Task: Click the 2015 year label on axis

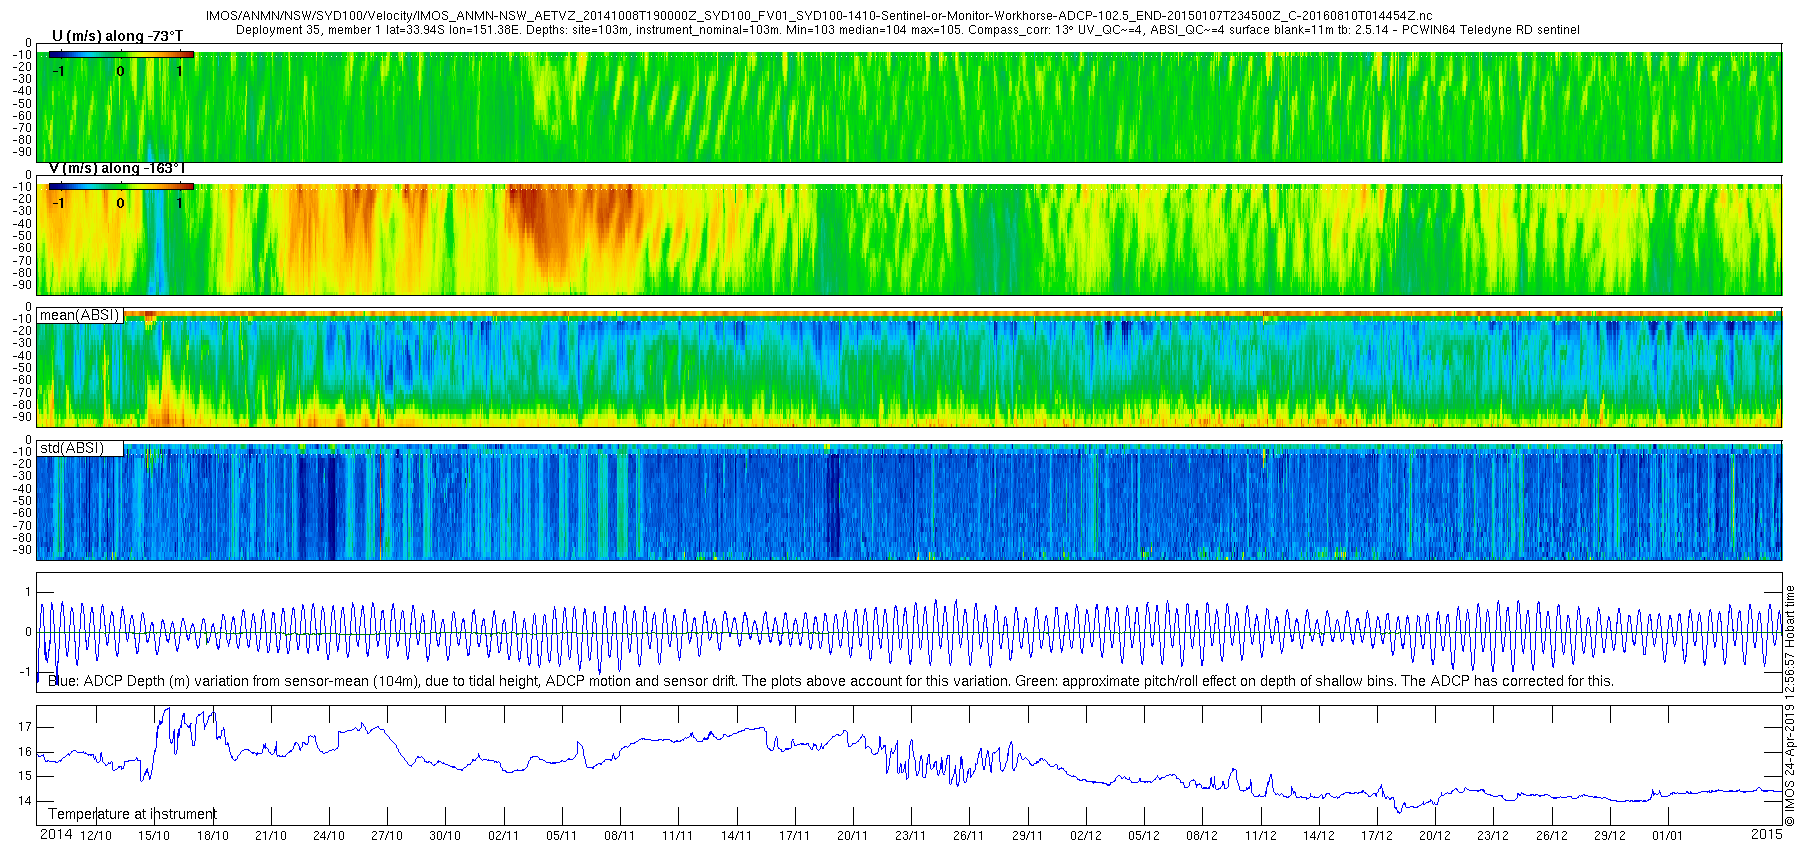Action: tap(1766, 834)
